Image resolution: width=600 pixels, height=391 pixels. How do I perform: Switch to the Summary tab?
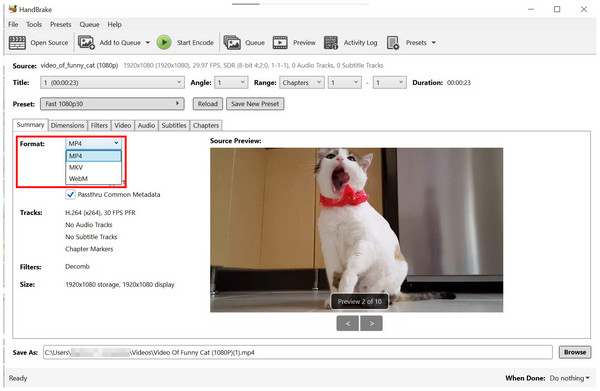point(30,125)
